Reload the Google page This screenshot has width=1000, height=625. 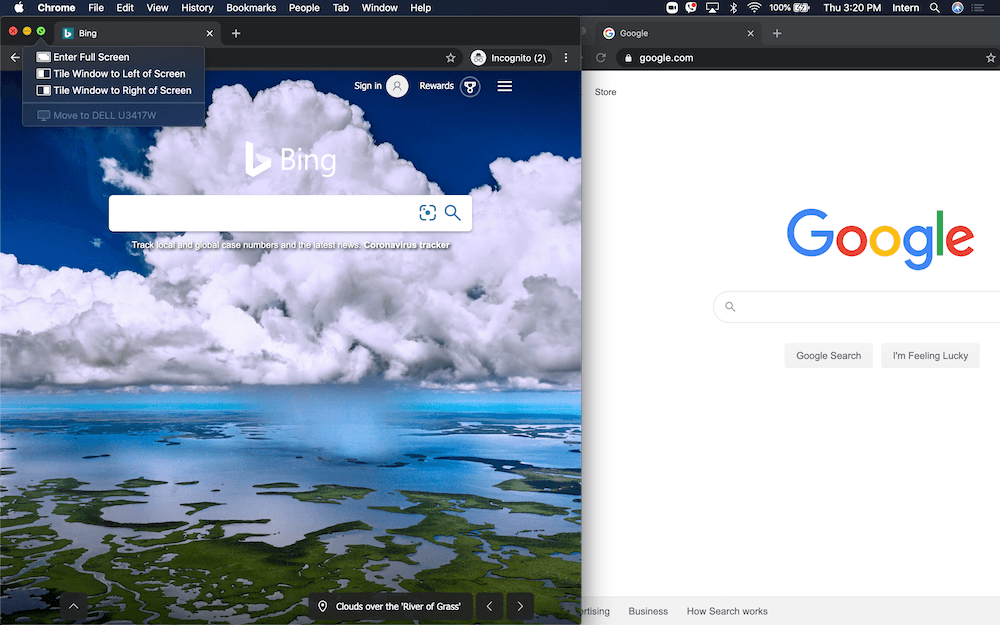click(601, 57)
